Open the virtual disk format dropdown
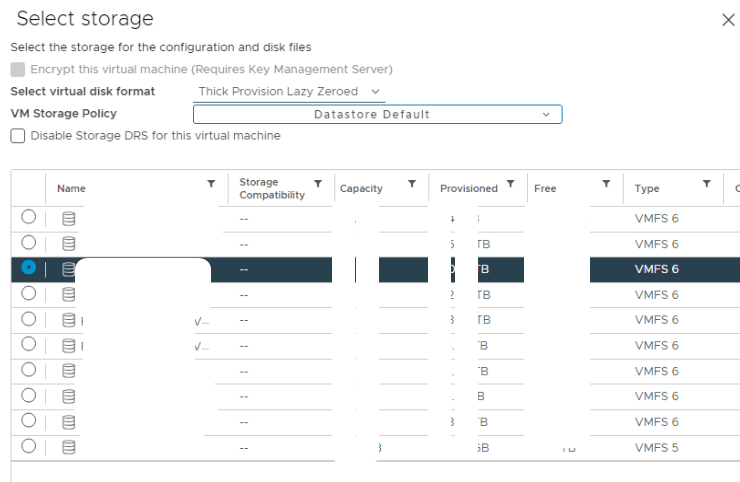This screenshot has height=482, width=740. (x=290, y=91)
